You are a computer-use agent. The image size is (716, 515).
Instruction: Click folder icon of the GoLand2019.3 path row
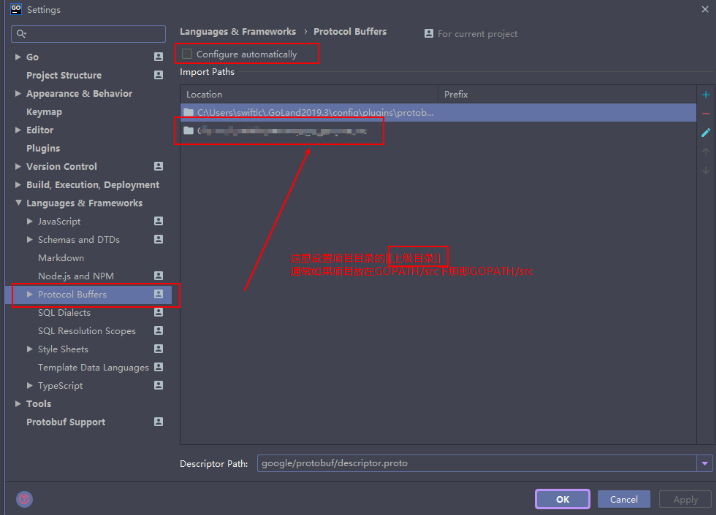point(189,112)
